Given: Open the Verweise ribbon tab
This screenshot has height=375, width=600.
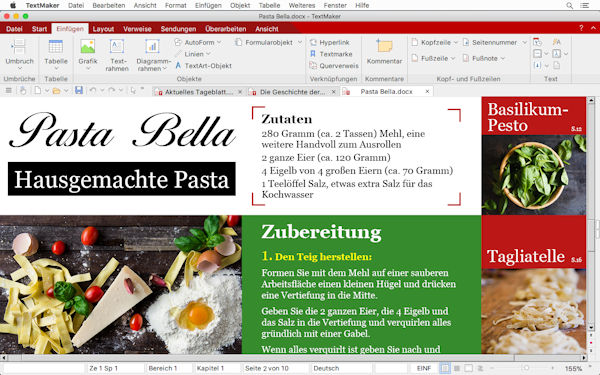Looking at the screenshot, I should [137, 29].
